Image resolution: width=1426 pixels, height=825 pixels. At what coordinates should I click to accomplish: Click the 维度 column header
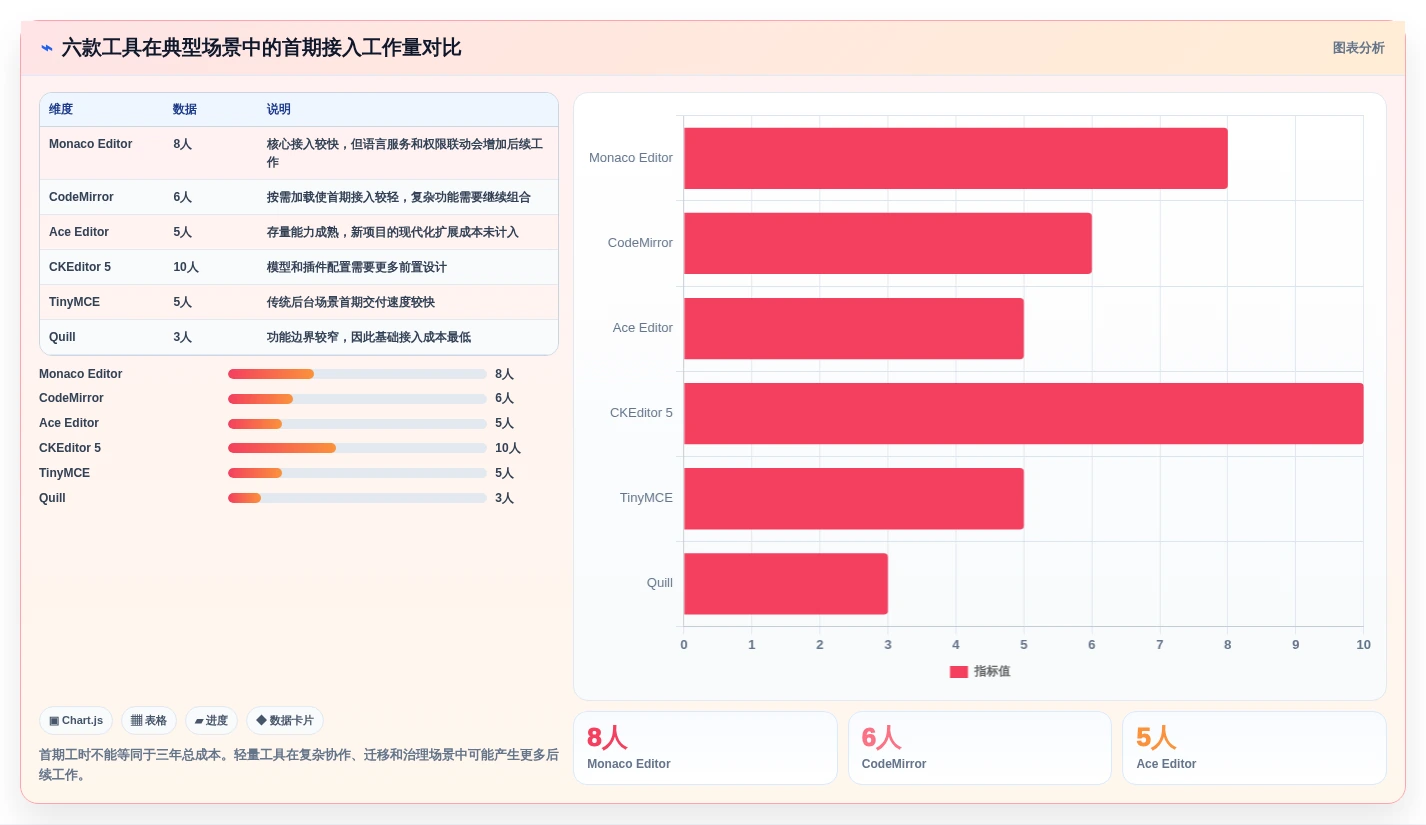pos(61,109)
